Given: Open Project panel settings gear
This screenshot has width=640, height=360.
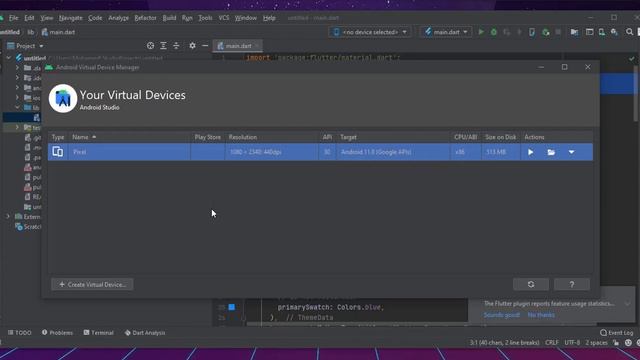Looking at the screenshot, I should pos(192,46).
